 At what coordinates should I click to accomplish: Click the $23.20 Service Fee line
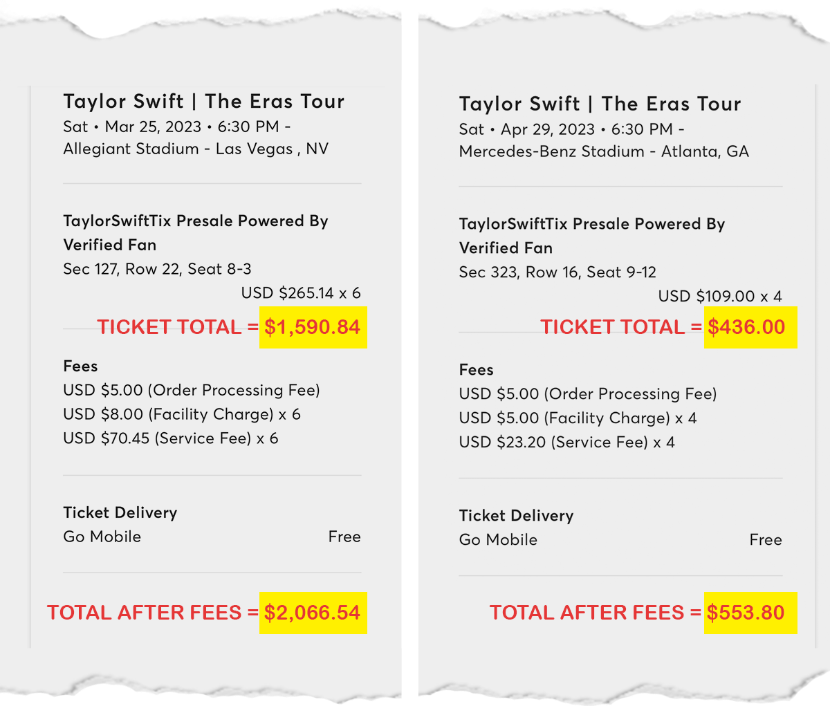click(567, 441)
